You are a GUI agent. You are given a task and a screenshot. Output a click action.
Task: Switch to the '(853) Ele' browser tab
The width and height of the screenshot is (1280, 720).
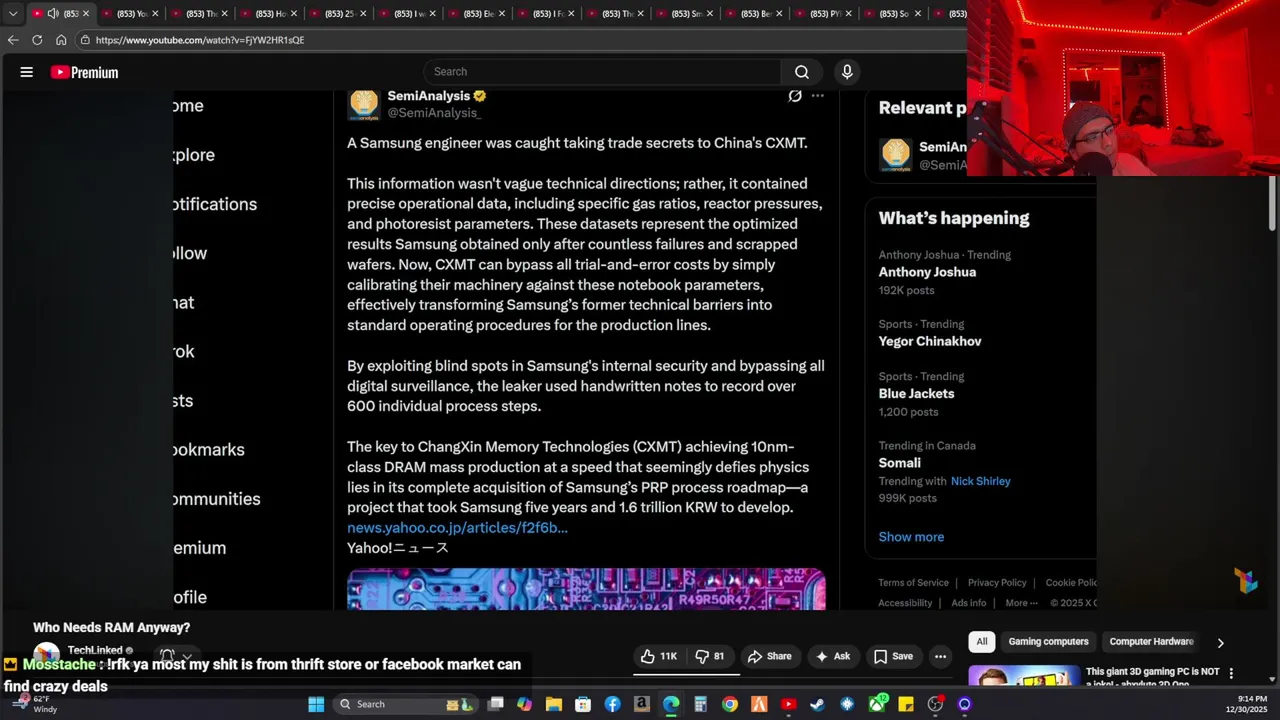(478, 14)
